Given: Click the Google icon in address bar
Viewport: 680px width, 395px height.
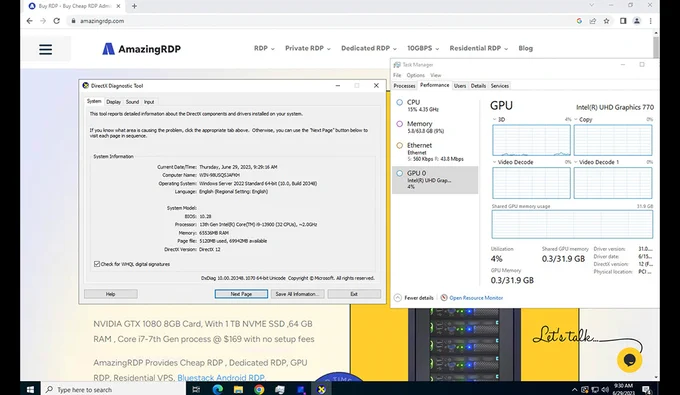Looking at the screenshot, I should (x=579, y=21).
